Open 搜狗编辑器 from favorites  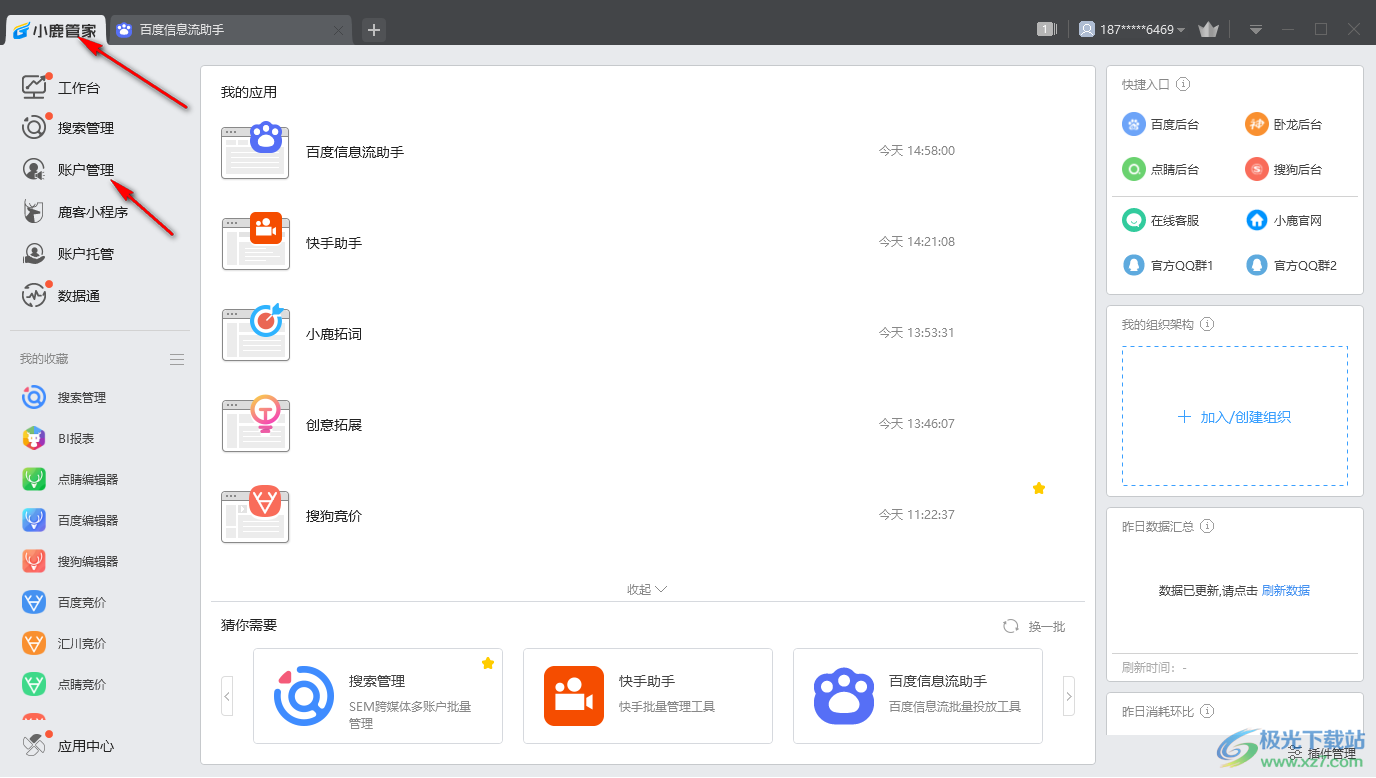pyautogui.click(x=71, y=561)
